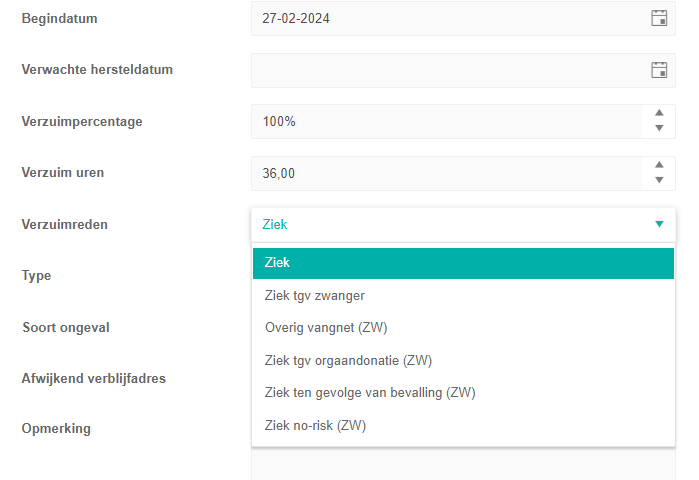The image size is (699, 480).
Task: Increase Verzuim uren with the up arrow
Action: tap(659, 165)
